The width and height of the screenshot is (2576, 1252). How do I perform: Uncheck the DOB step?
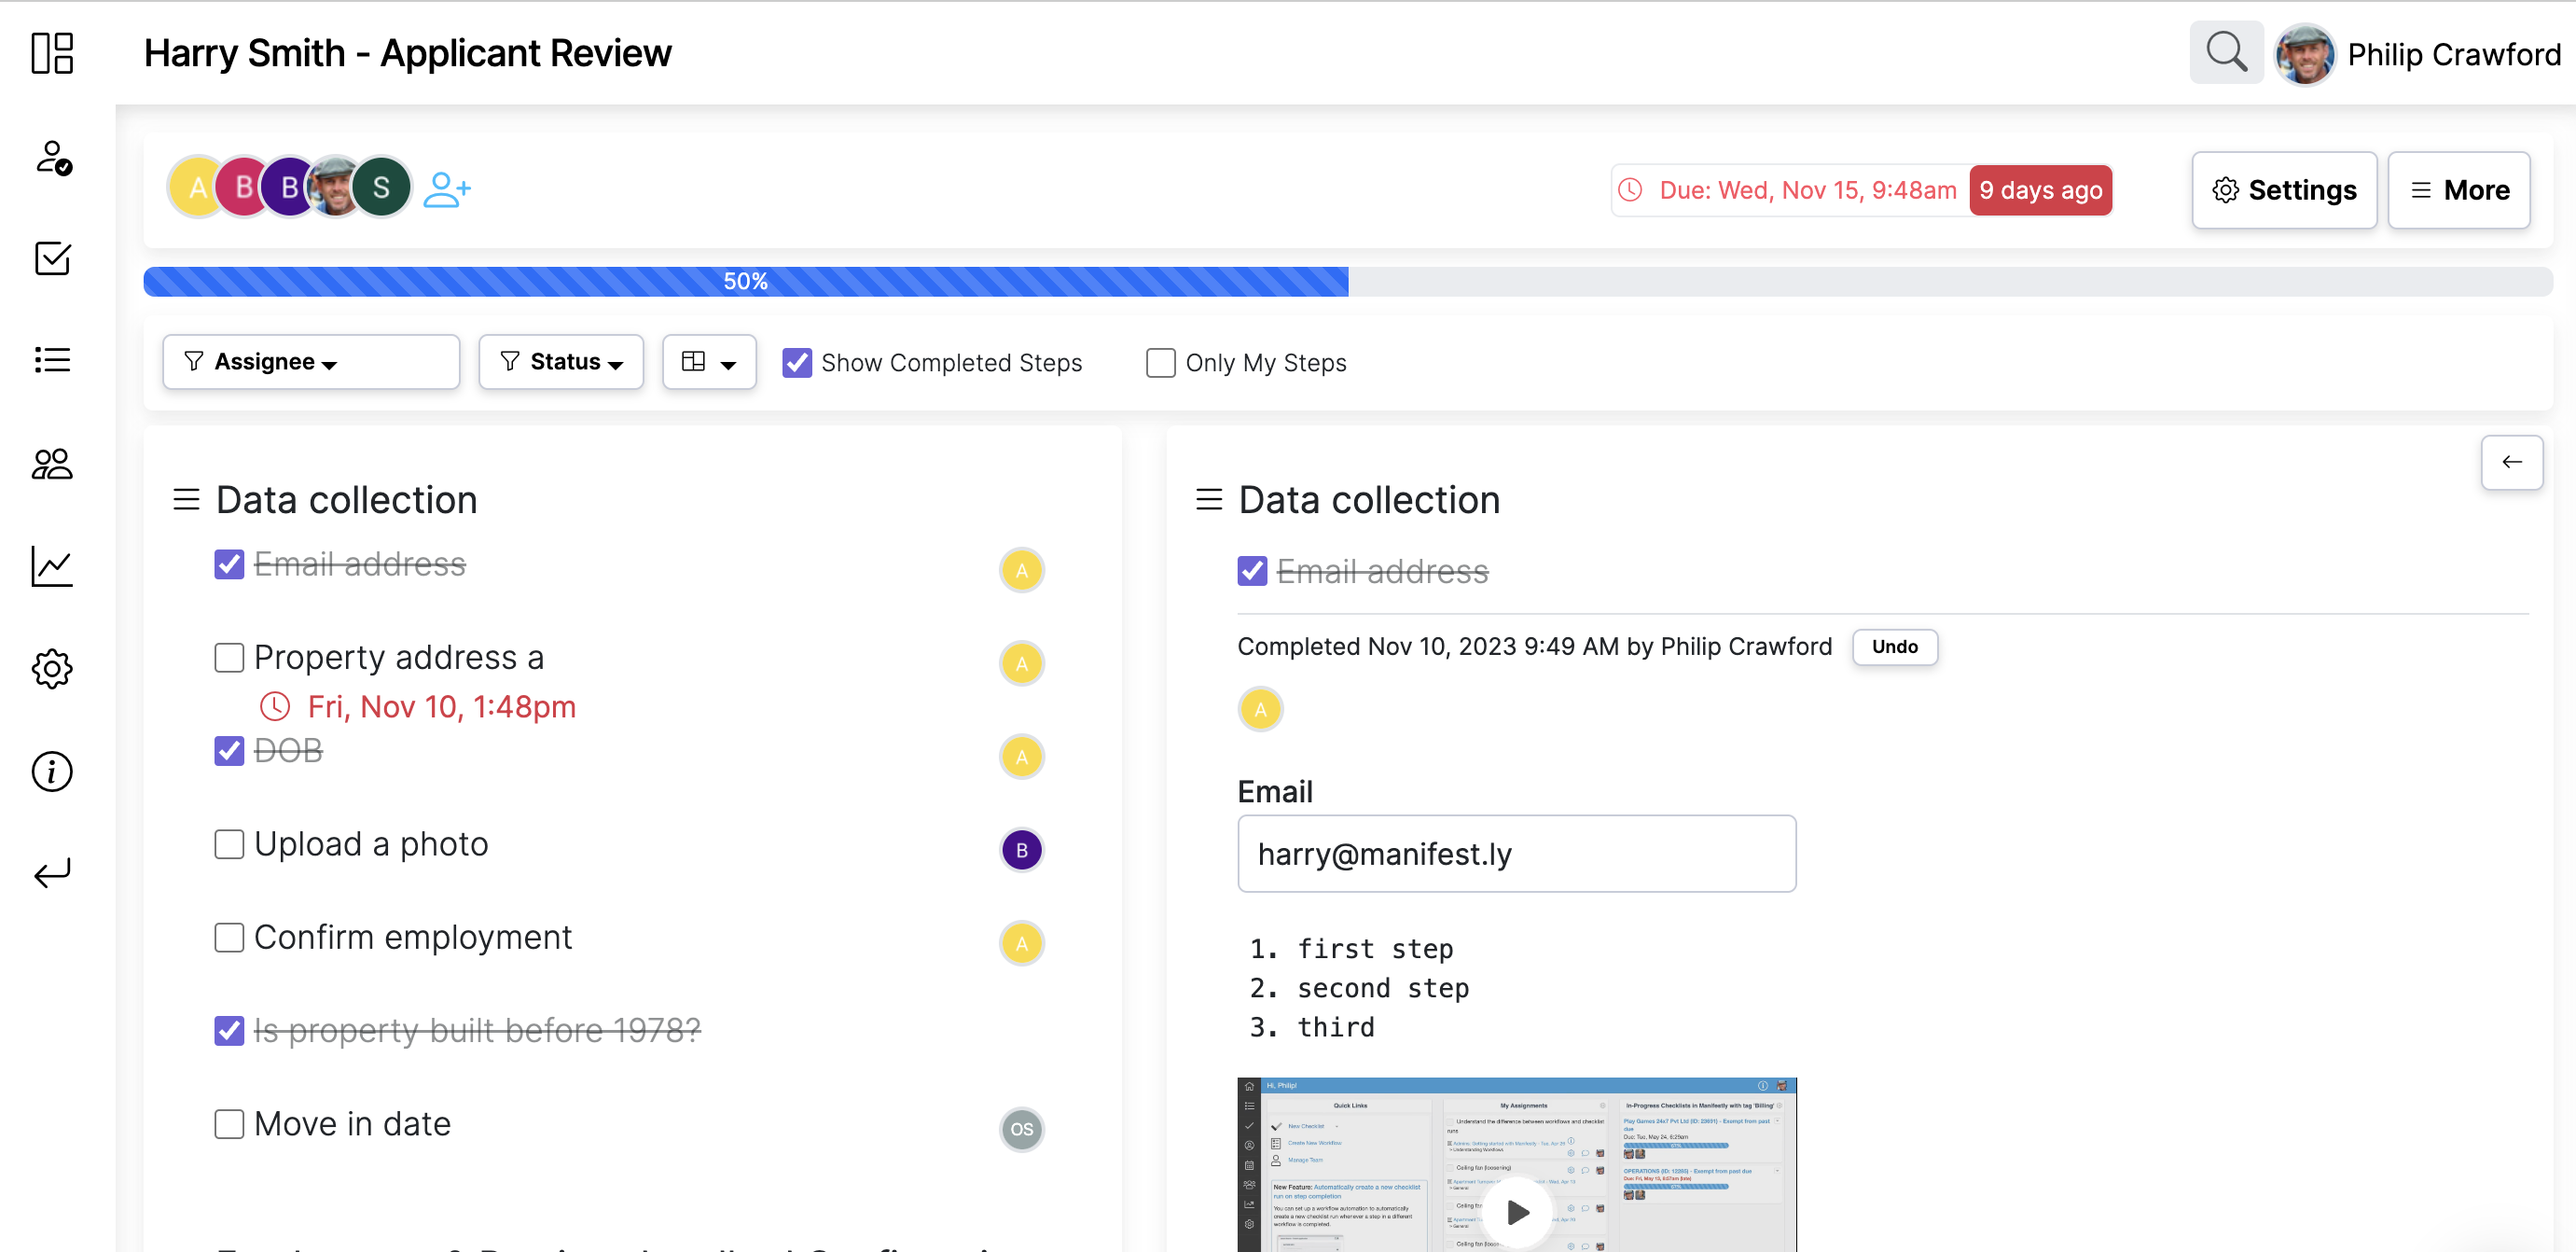229,750
